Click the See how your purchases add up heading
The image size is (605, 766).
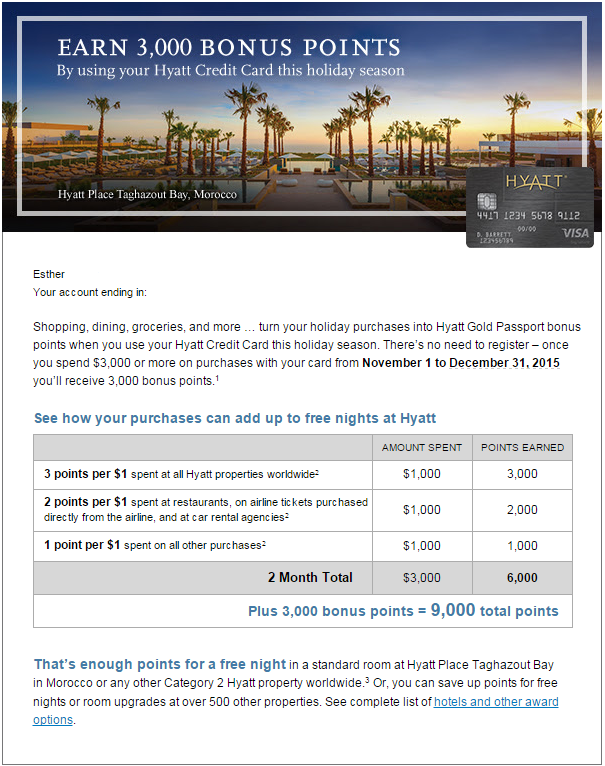pos(235,417)
